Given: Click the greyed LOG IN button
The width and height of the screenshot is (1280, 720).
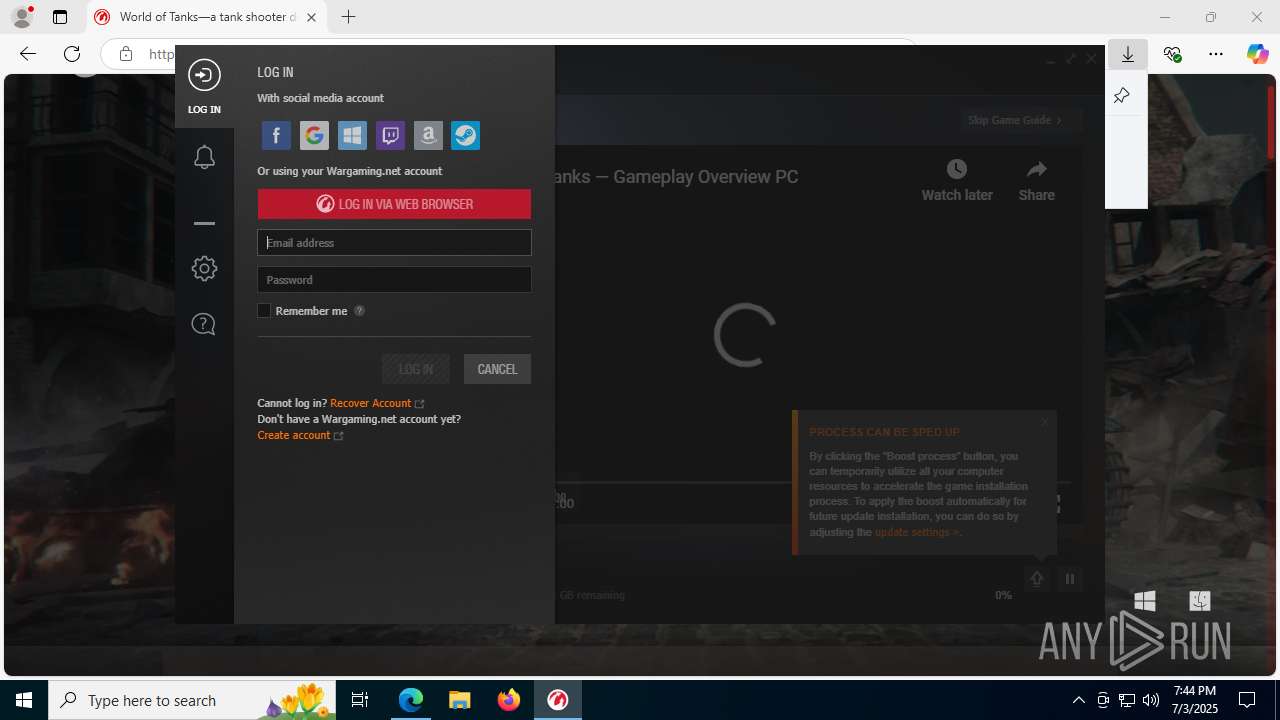Looking at the screenshot, I should click(416, 369).
